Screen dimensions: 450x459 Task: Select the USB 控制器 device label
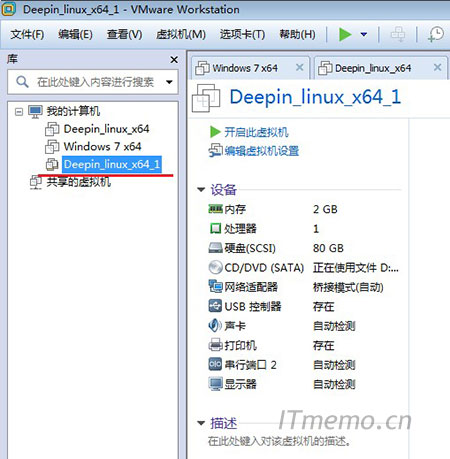click(x=253, y=306)
